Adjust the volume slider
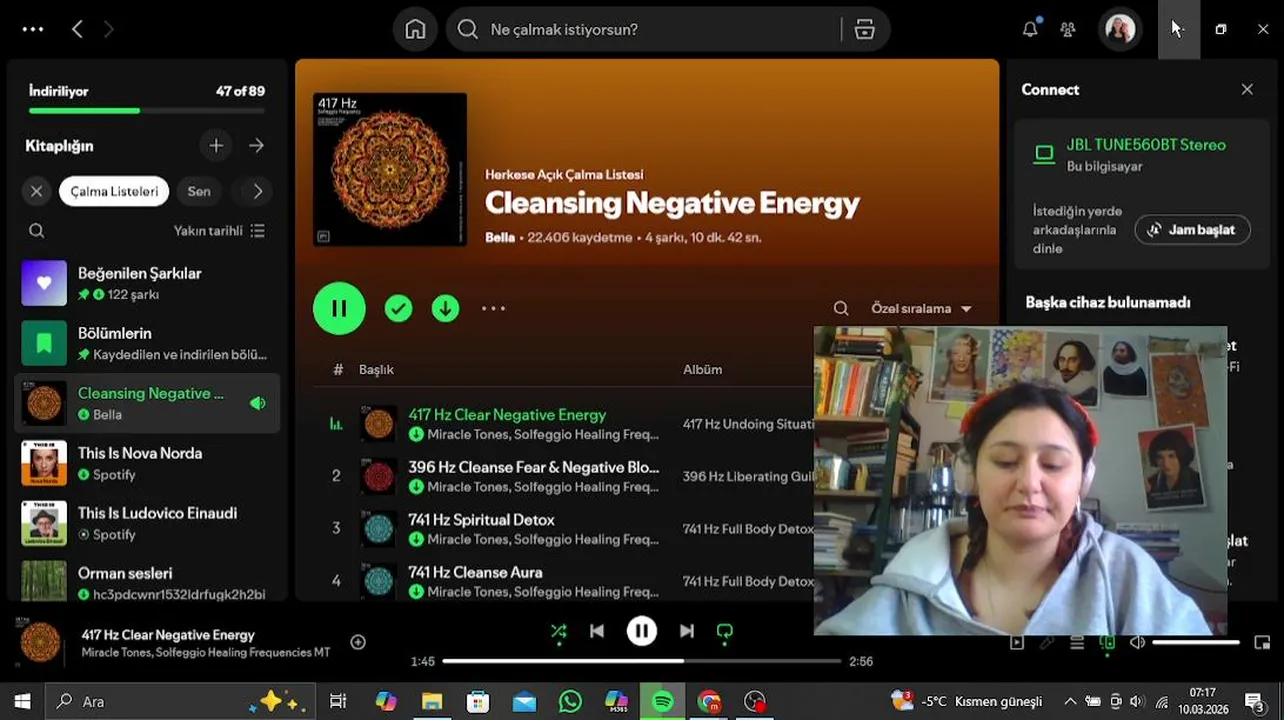Screen dimensions: 1284x720 pyautogui.click(x=1196, y=643)
